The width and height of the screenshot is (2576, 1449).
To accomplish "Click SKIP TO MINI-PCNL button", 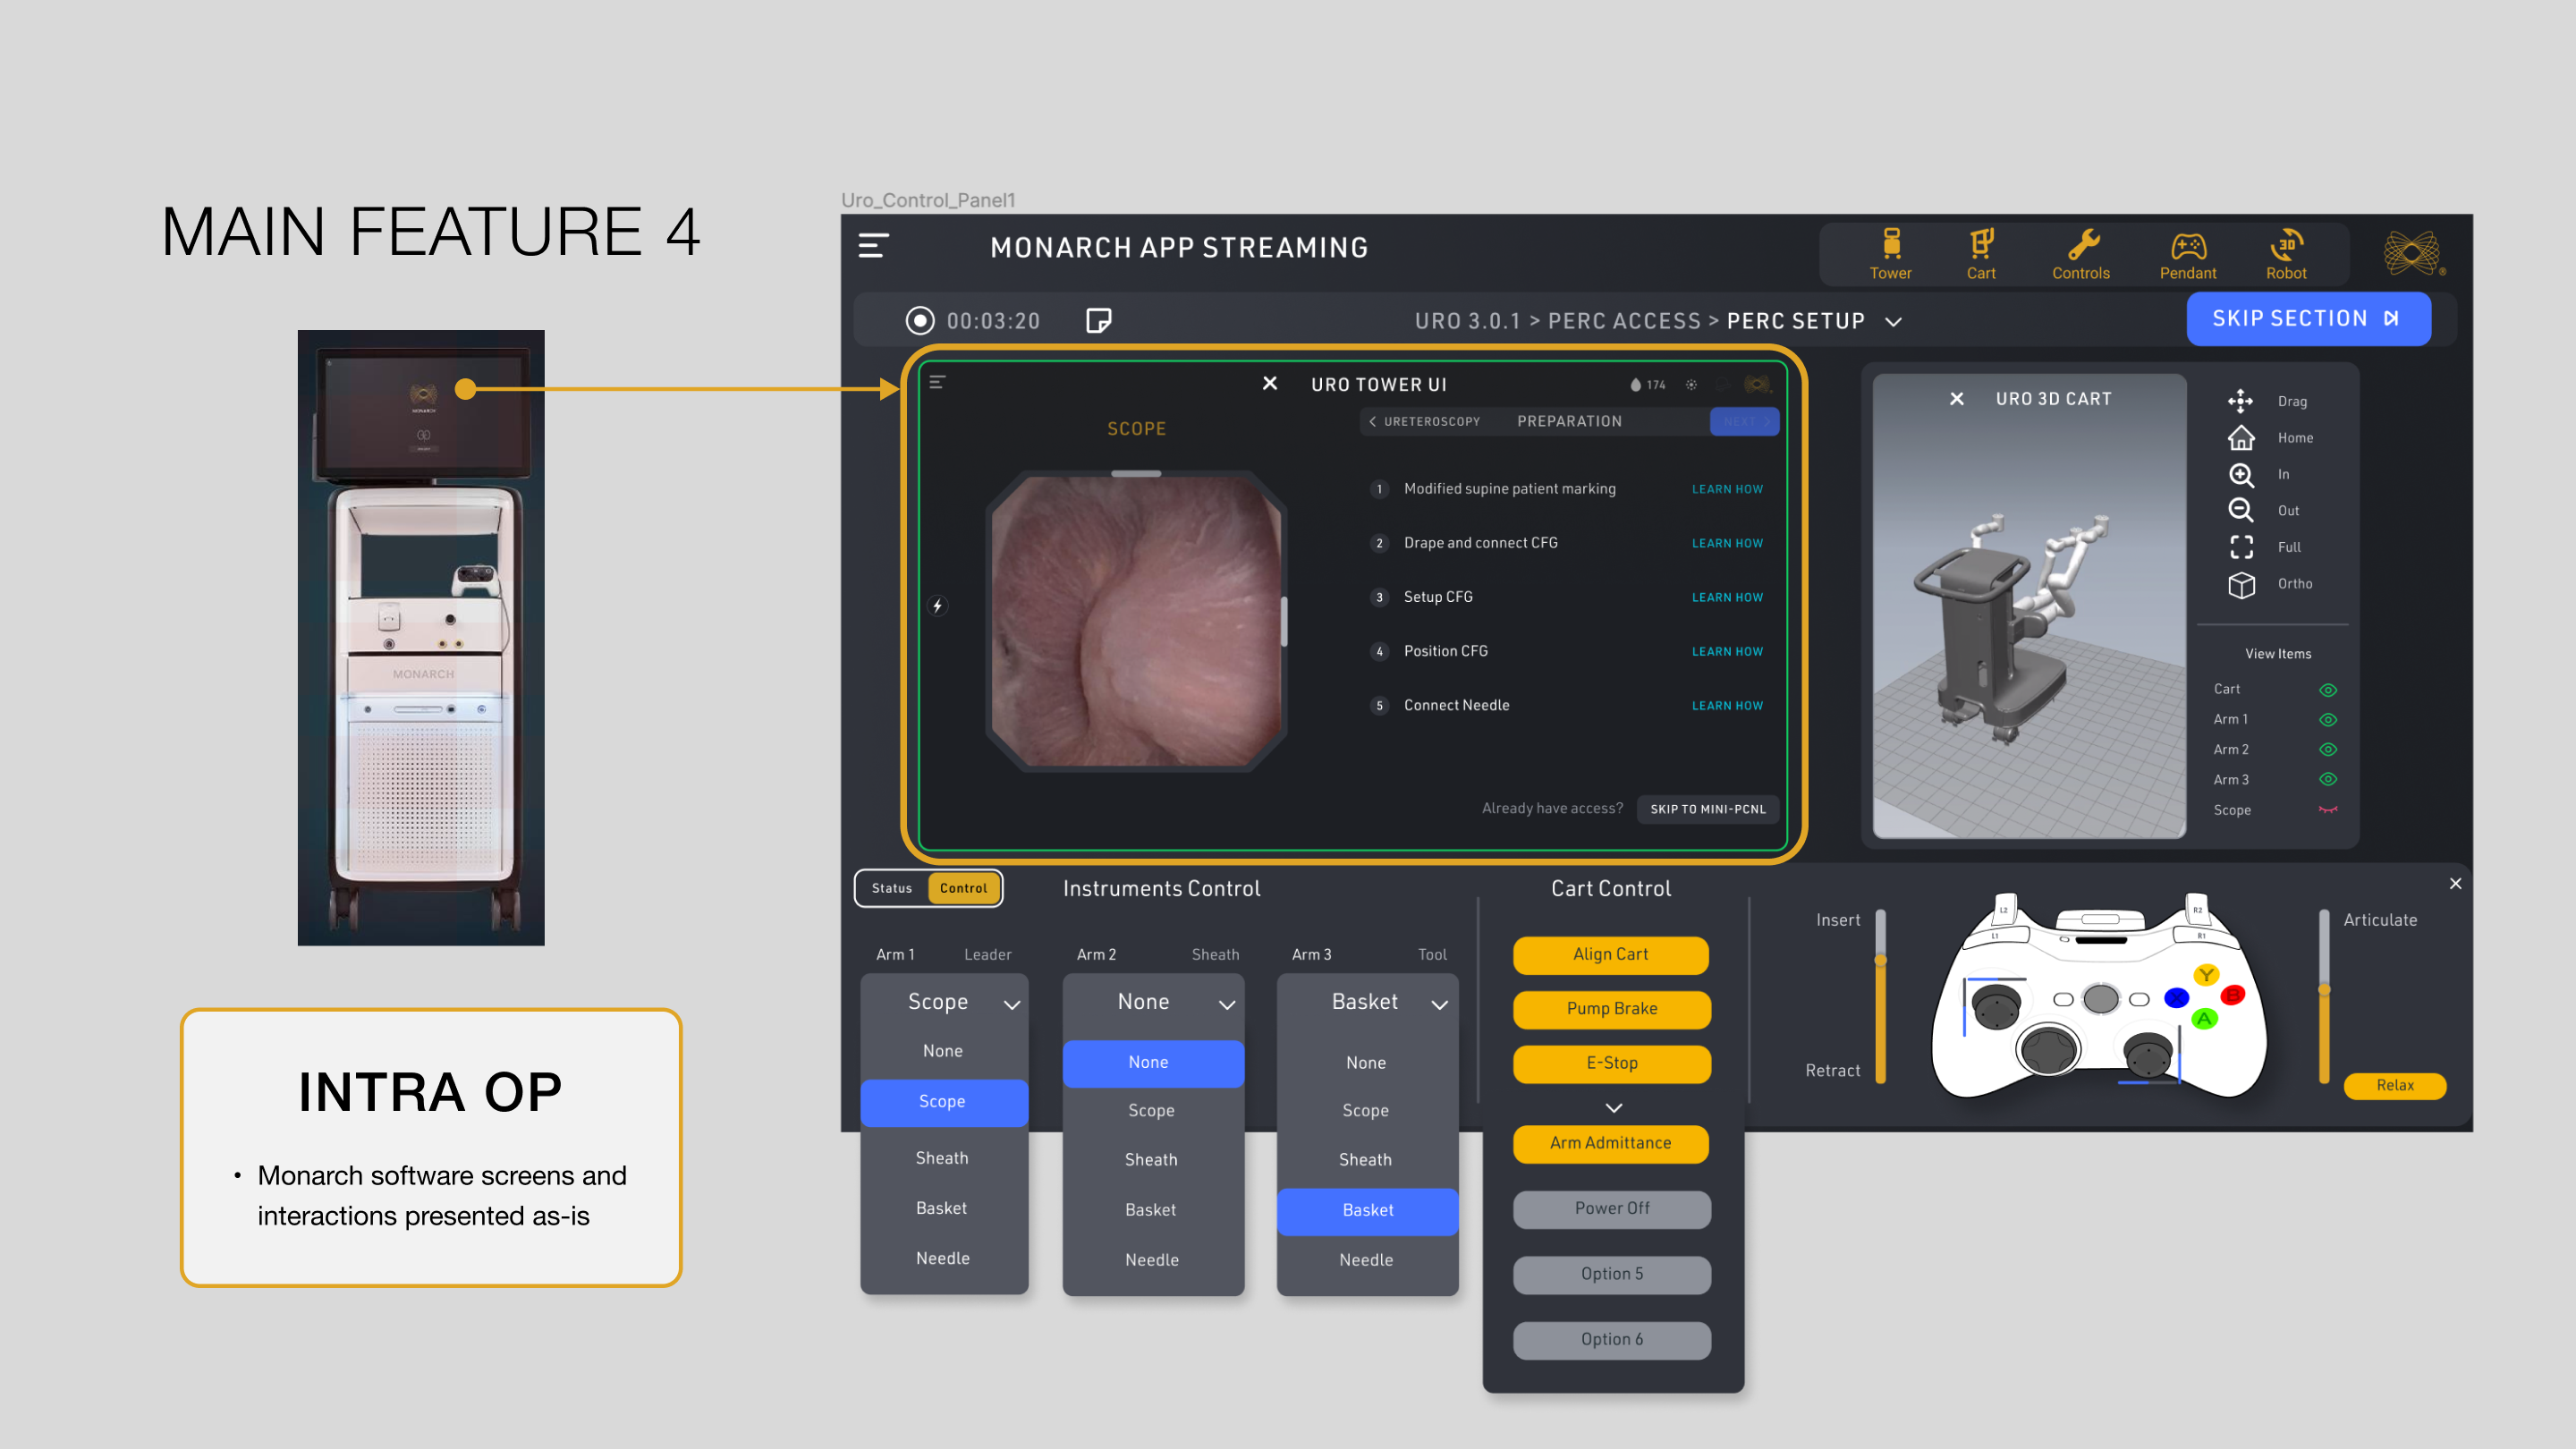I will point(1707,809).
